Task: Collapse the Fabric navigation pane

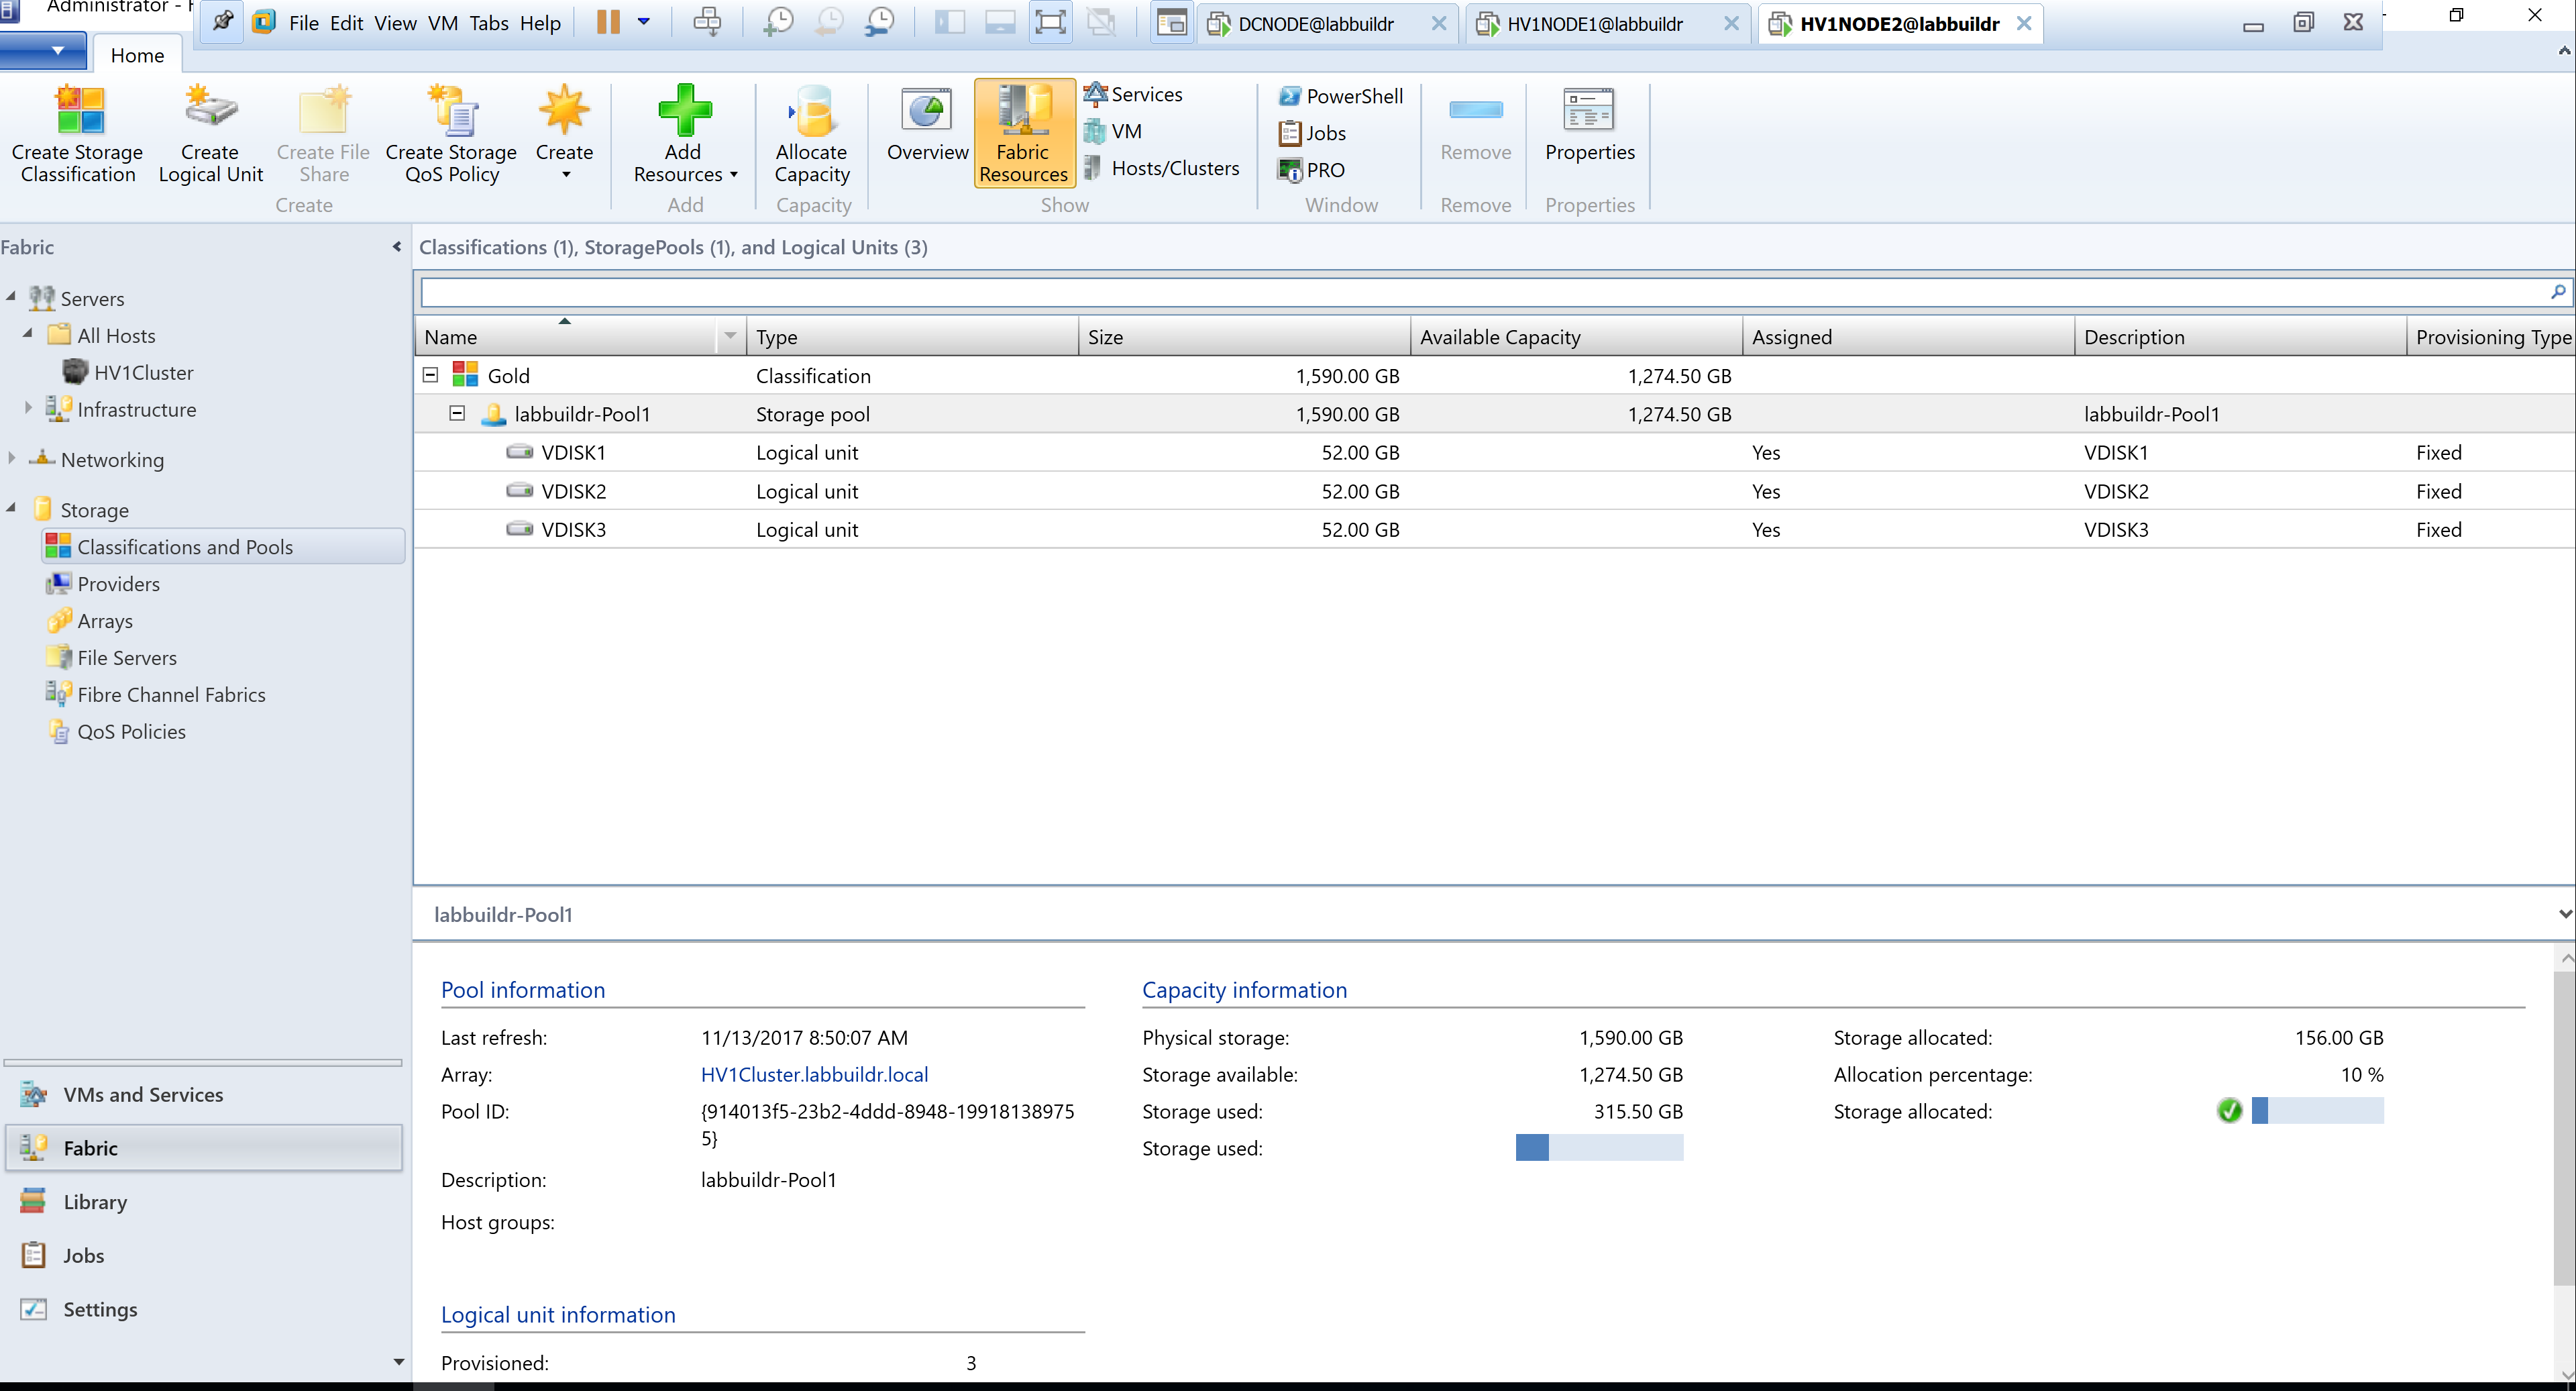Action: tap(397, 246)
